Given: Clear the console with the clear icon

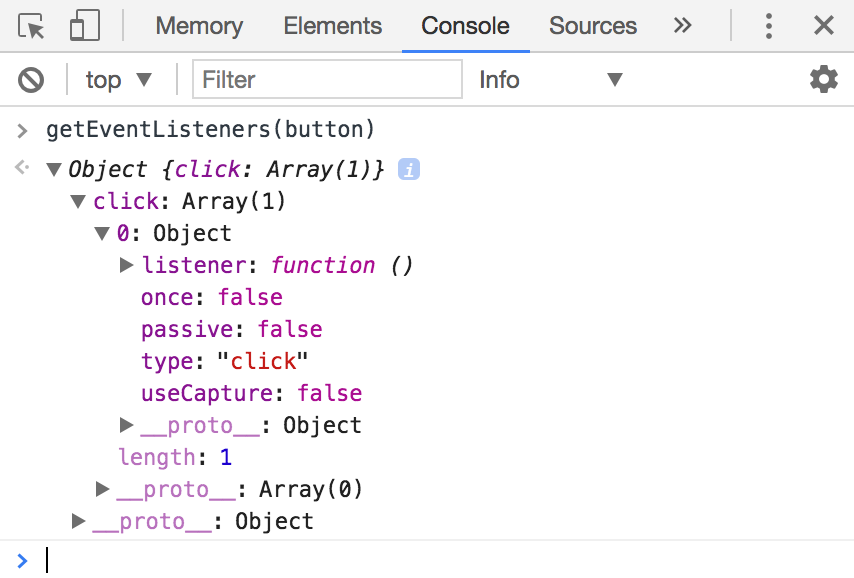Looking at the screenshot, I should (31, 79).
